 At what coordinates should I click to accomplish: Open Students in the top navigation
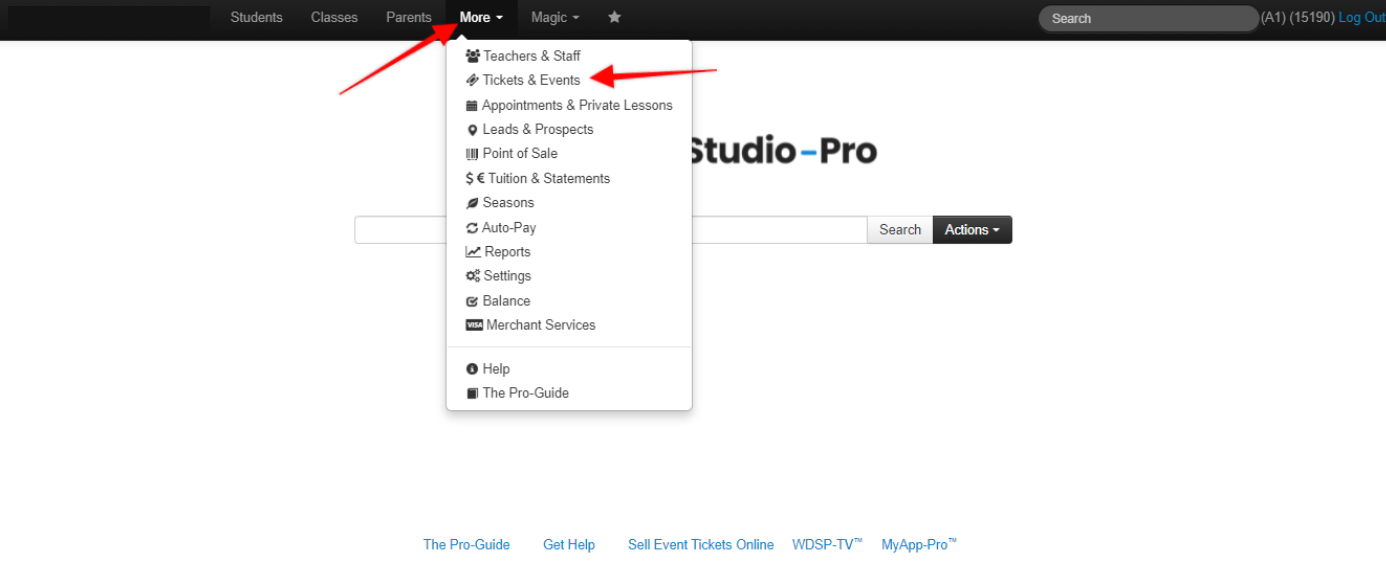[x=256, y=18]
